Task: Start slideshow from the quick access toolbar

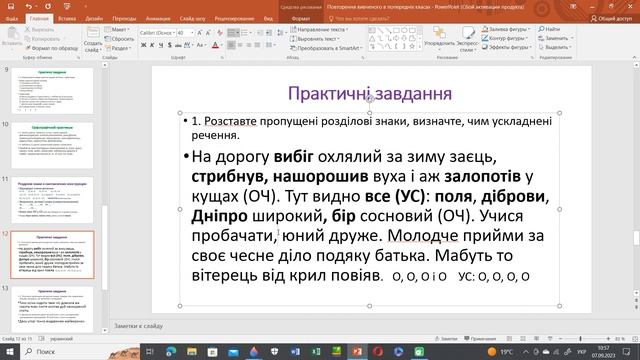Action: tap(67, 7)
